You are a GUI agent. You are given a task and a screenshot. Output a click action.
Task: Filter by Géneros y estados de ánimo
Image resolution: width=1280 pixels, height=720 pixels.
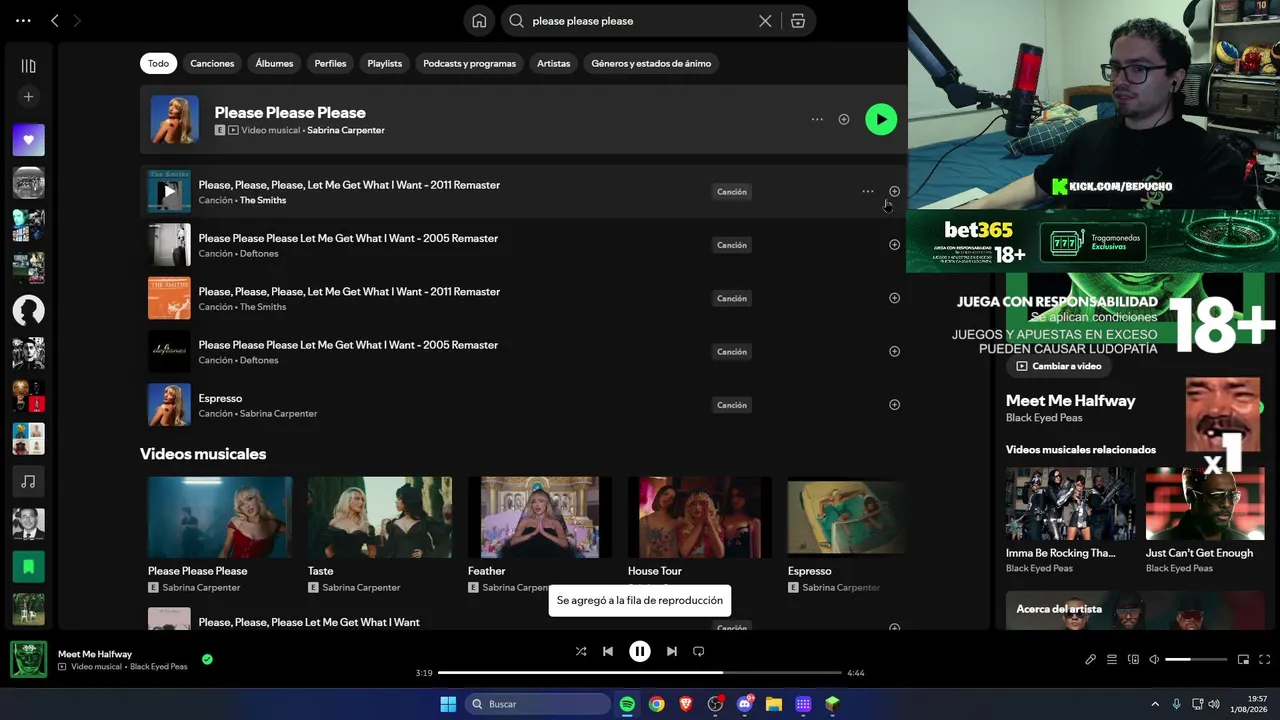(651, 63)
